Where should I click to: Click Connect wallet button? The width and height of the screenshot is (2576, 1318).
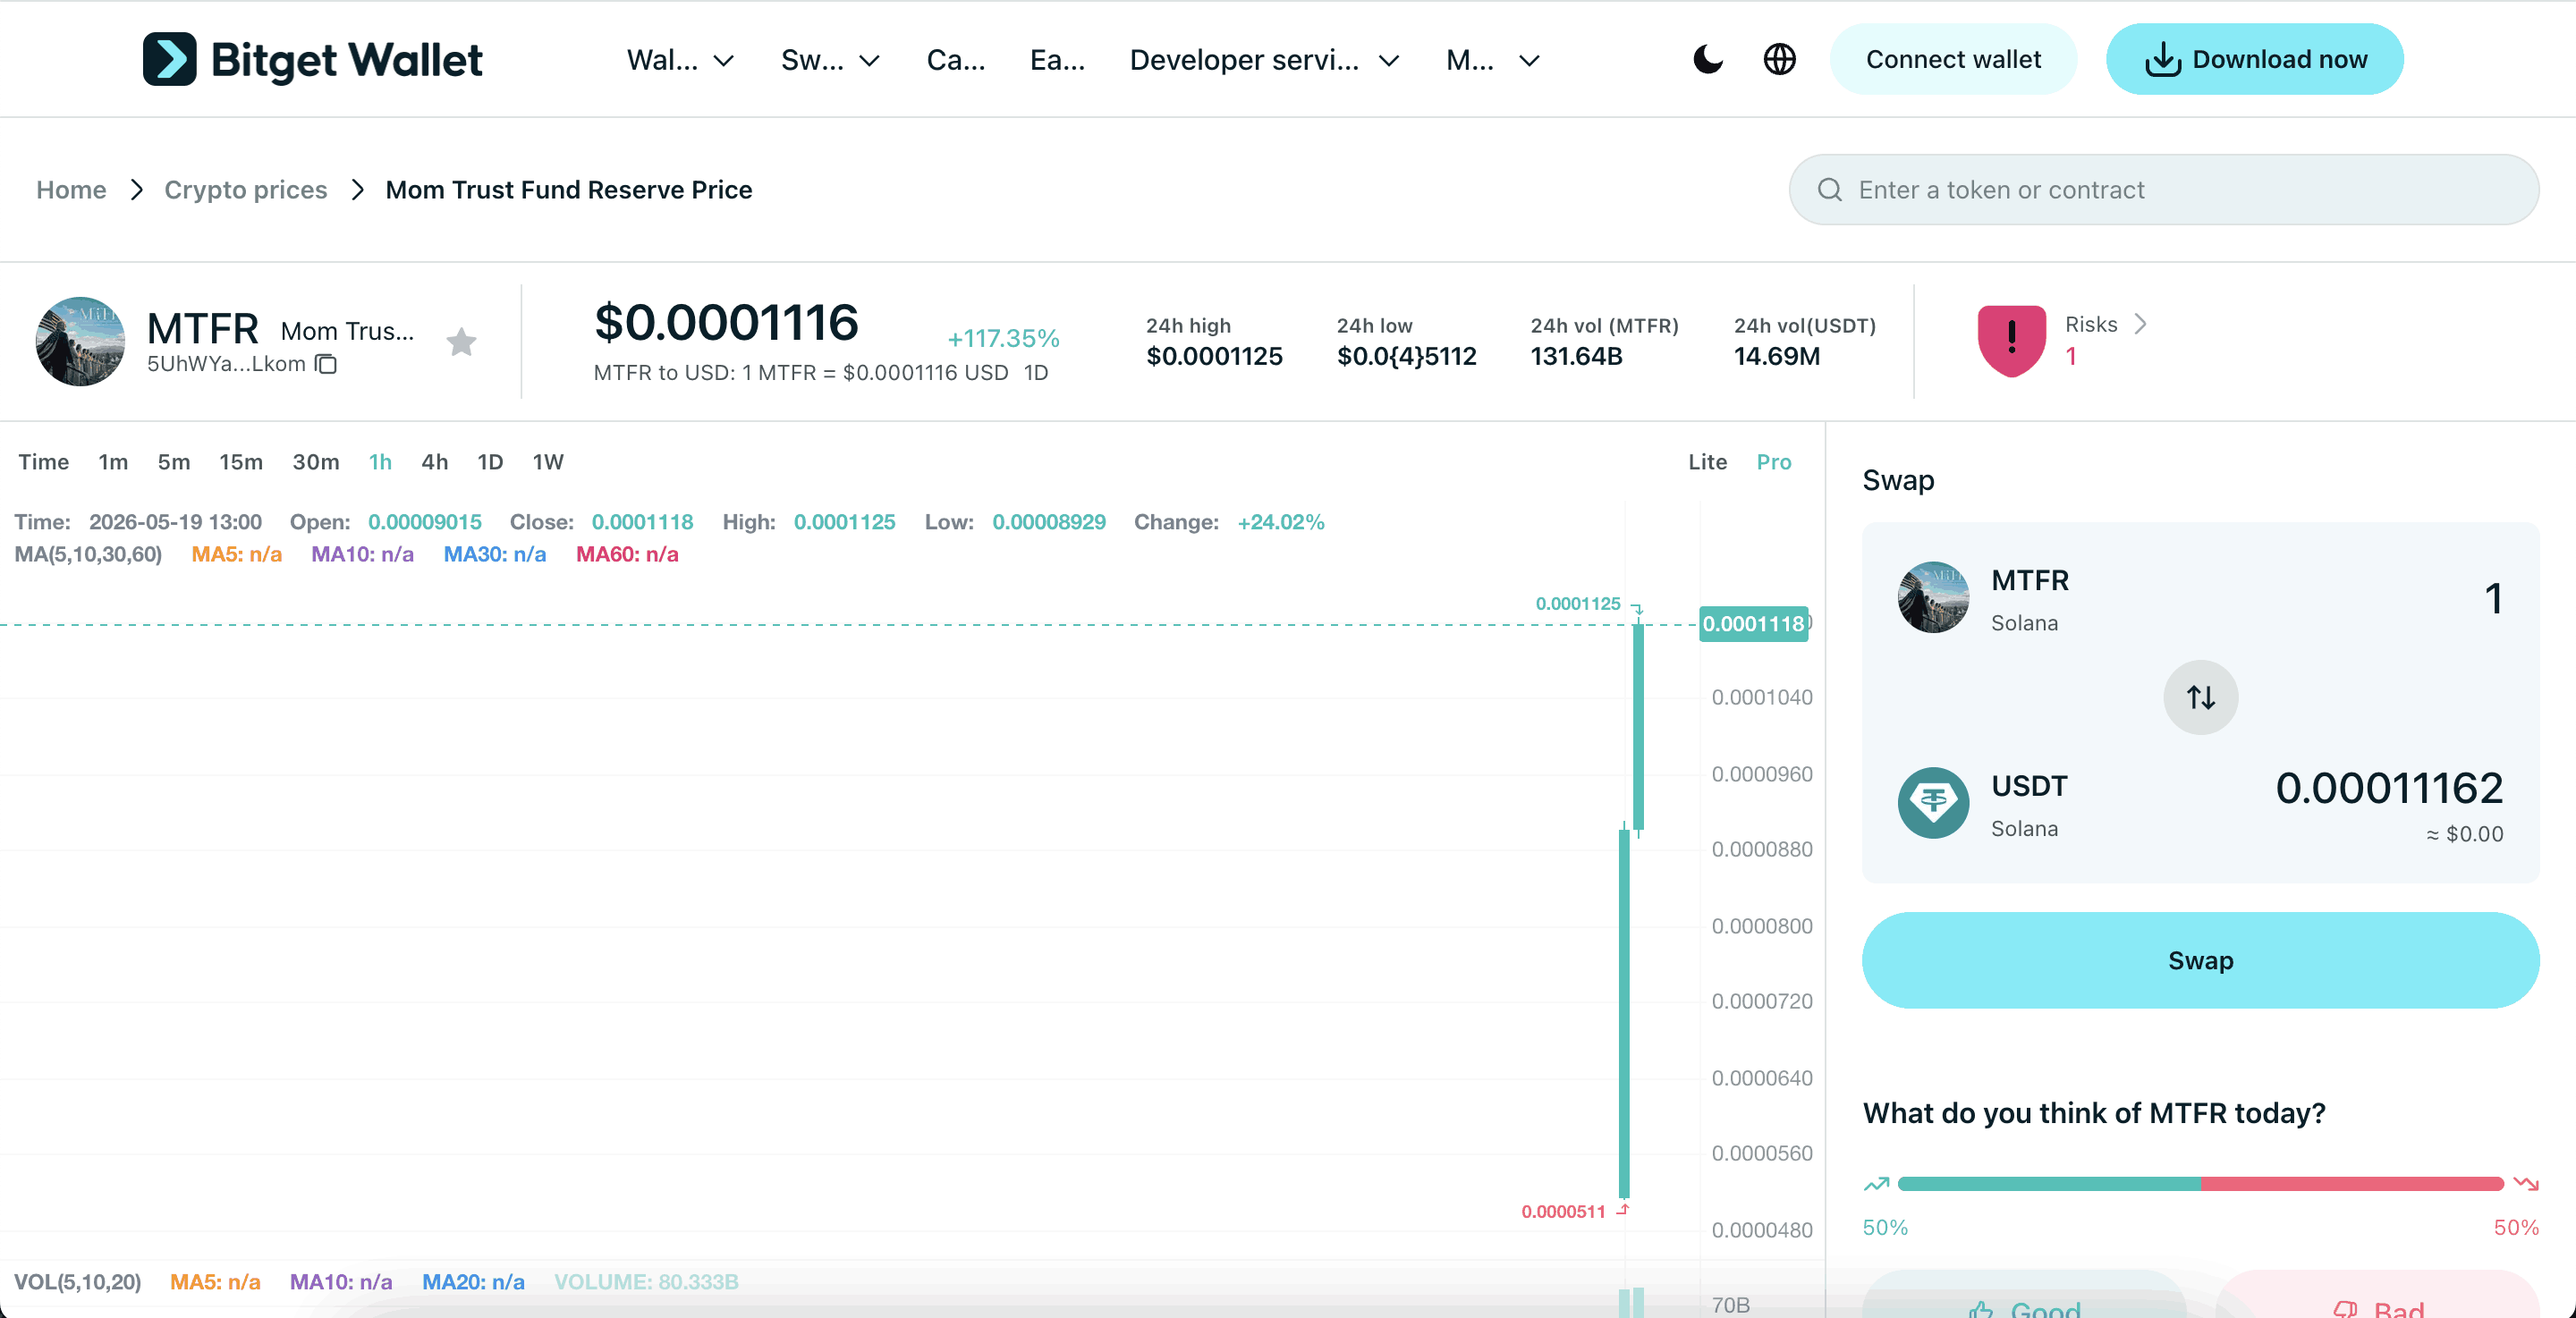pos(1953,60)
